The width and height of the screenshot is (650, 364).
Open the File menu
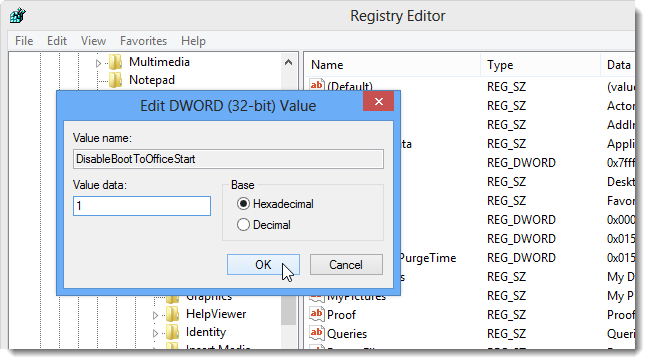pos(24,41)
